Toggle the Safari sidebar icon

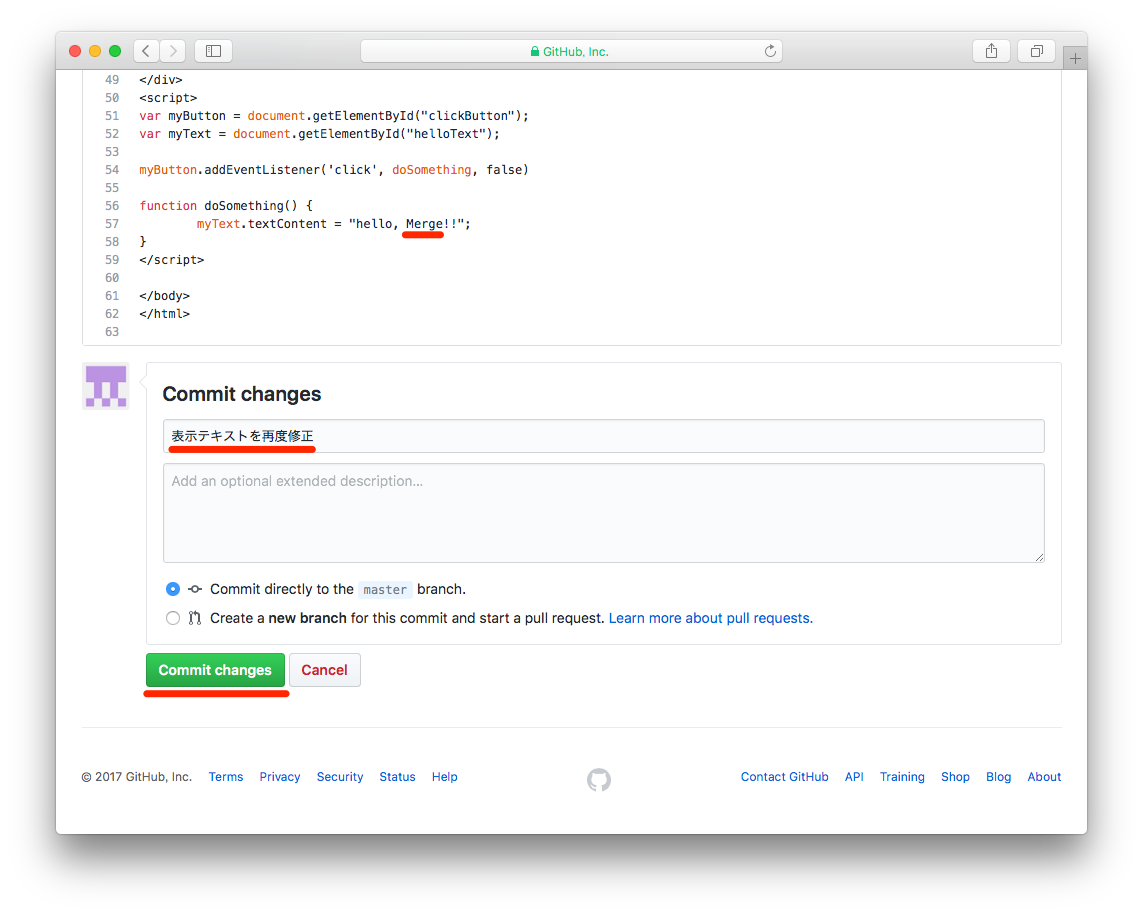coord(213,50)
